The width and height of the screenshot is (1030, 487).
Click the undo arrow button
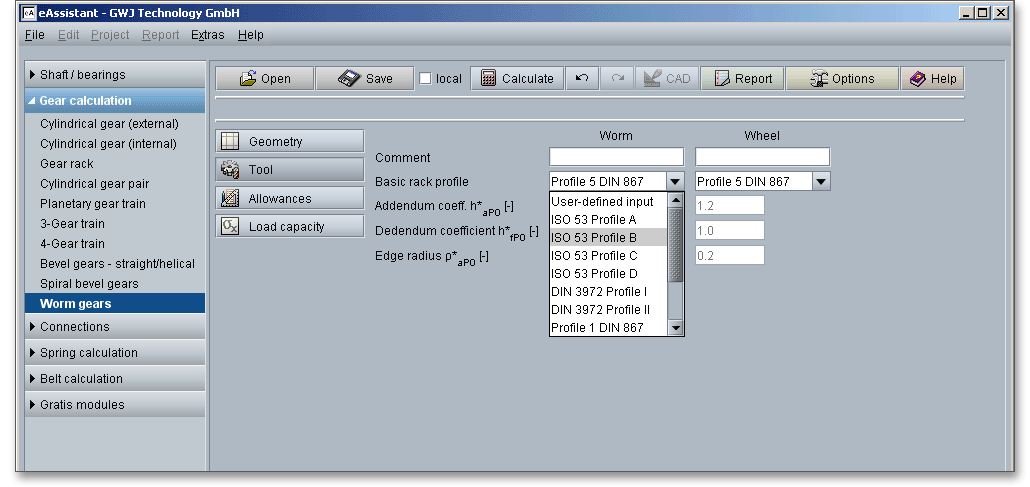[582, 79]
